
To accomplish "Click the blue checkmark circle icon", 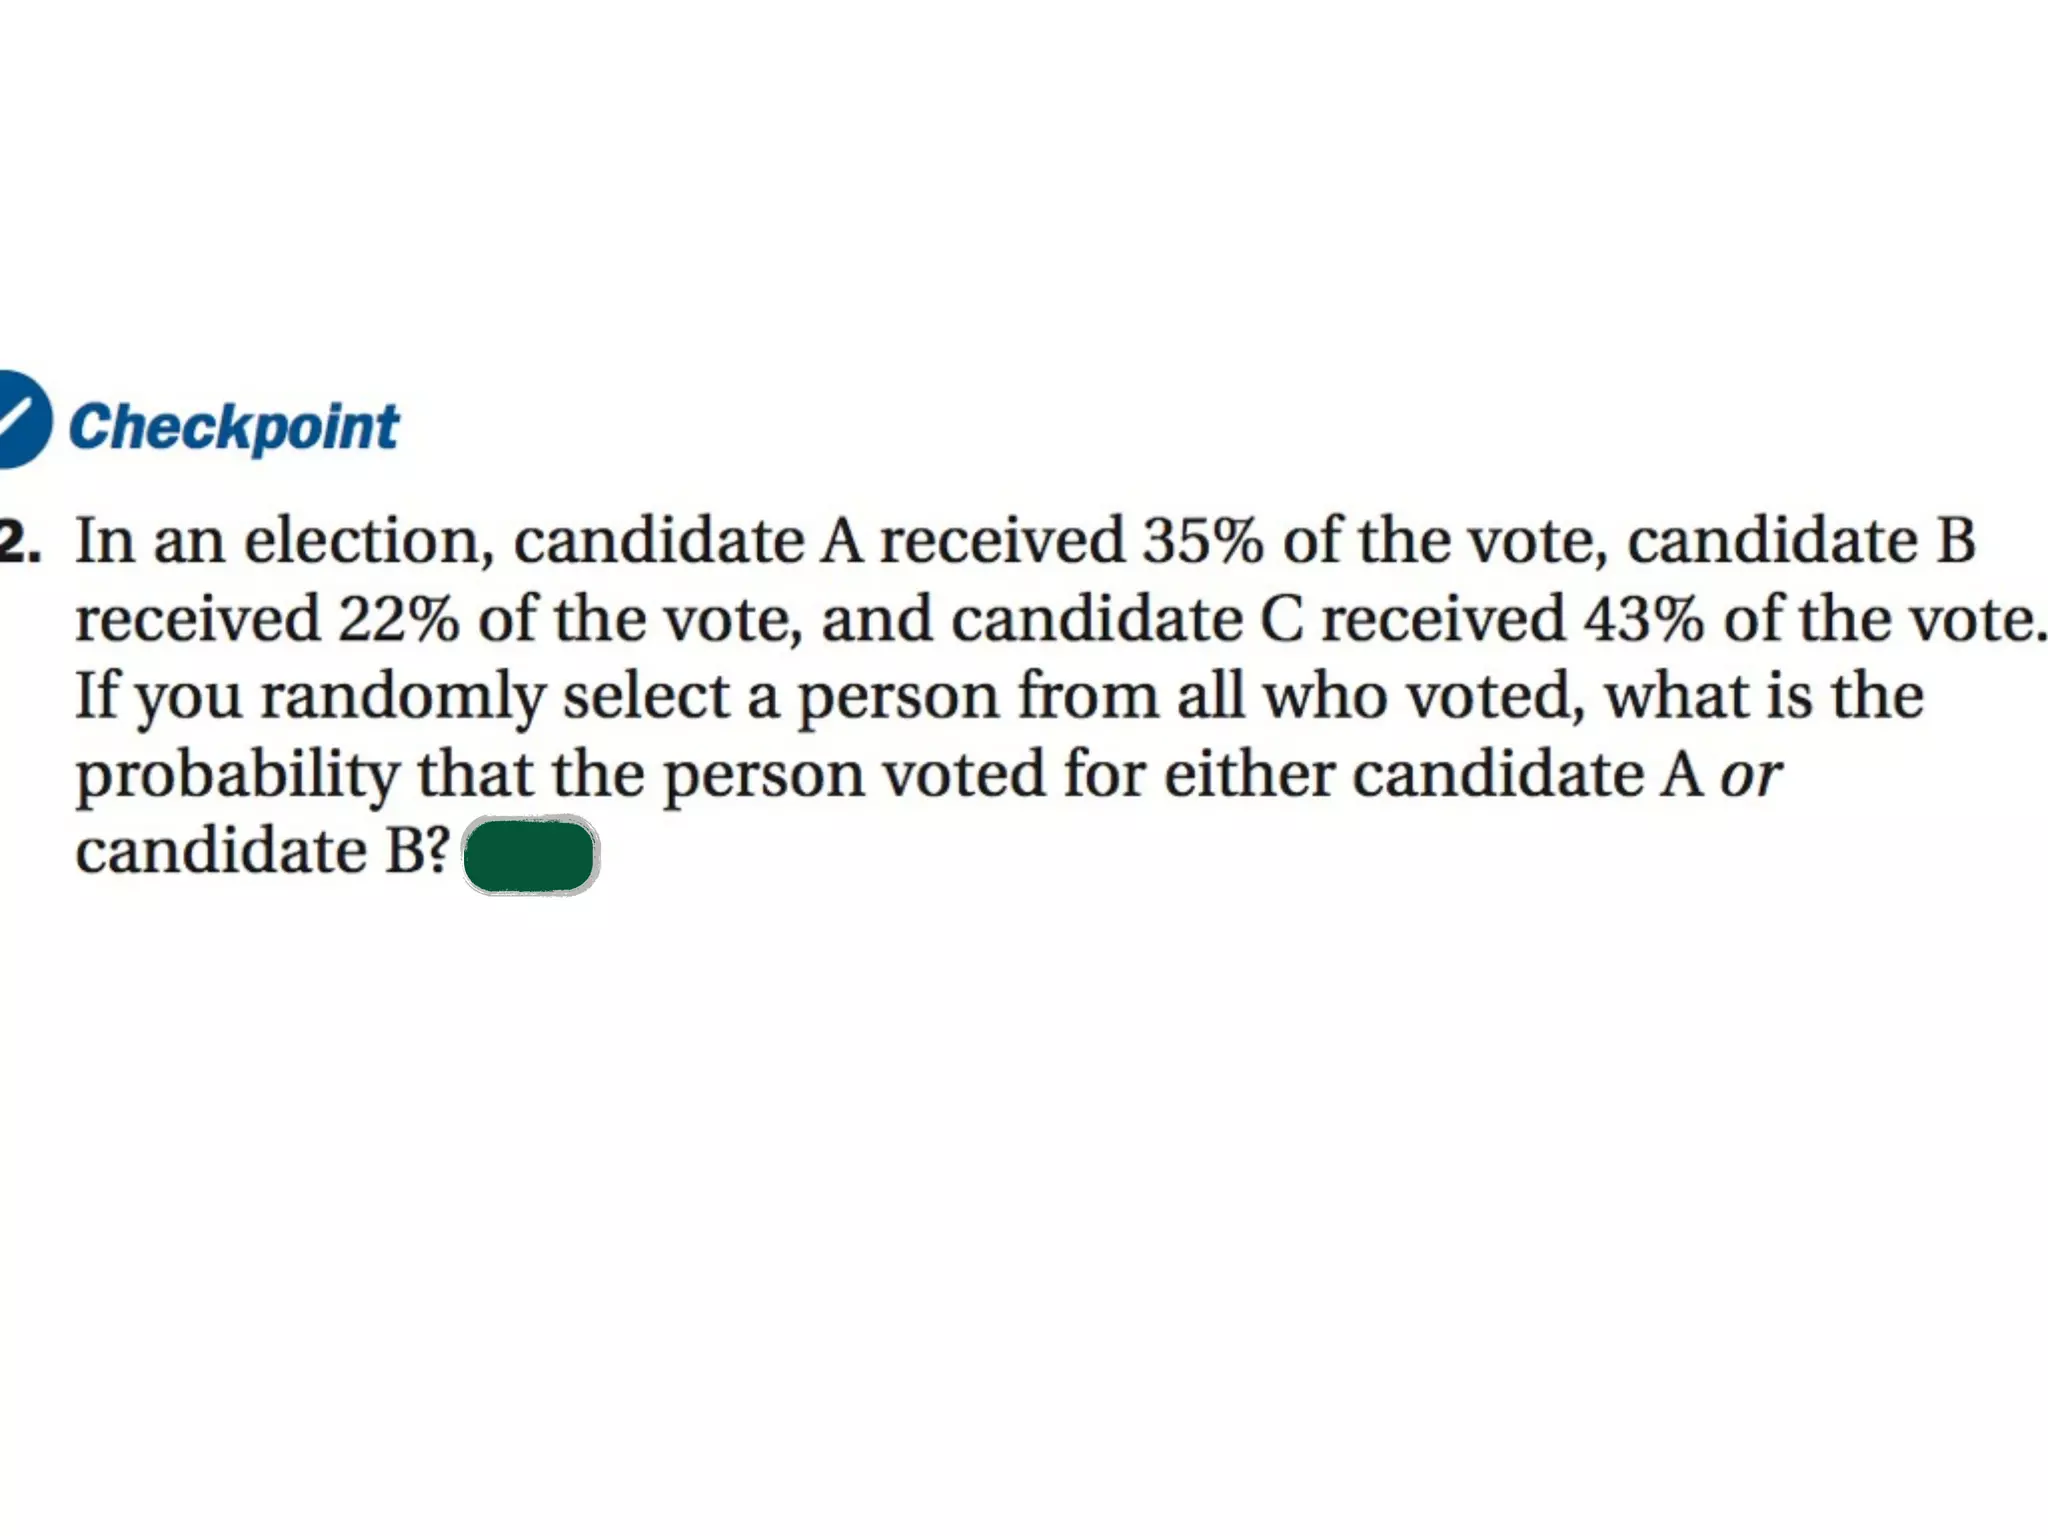I will tap(24, 419).
